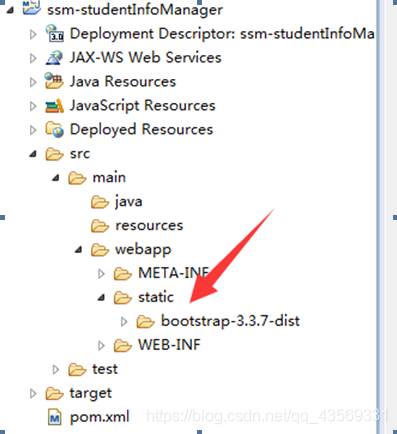This screenshot has width=397, height=434.
Task: Select the ssm-studentInfoManager project label
Action: click(135, 9)
